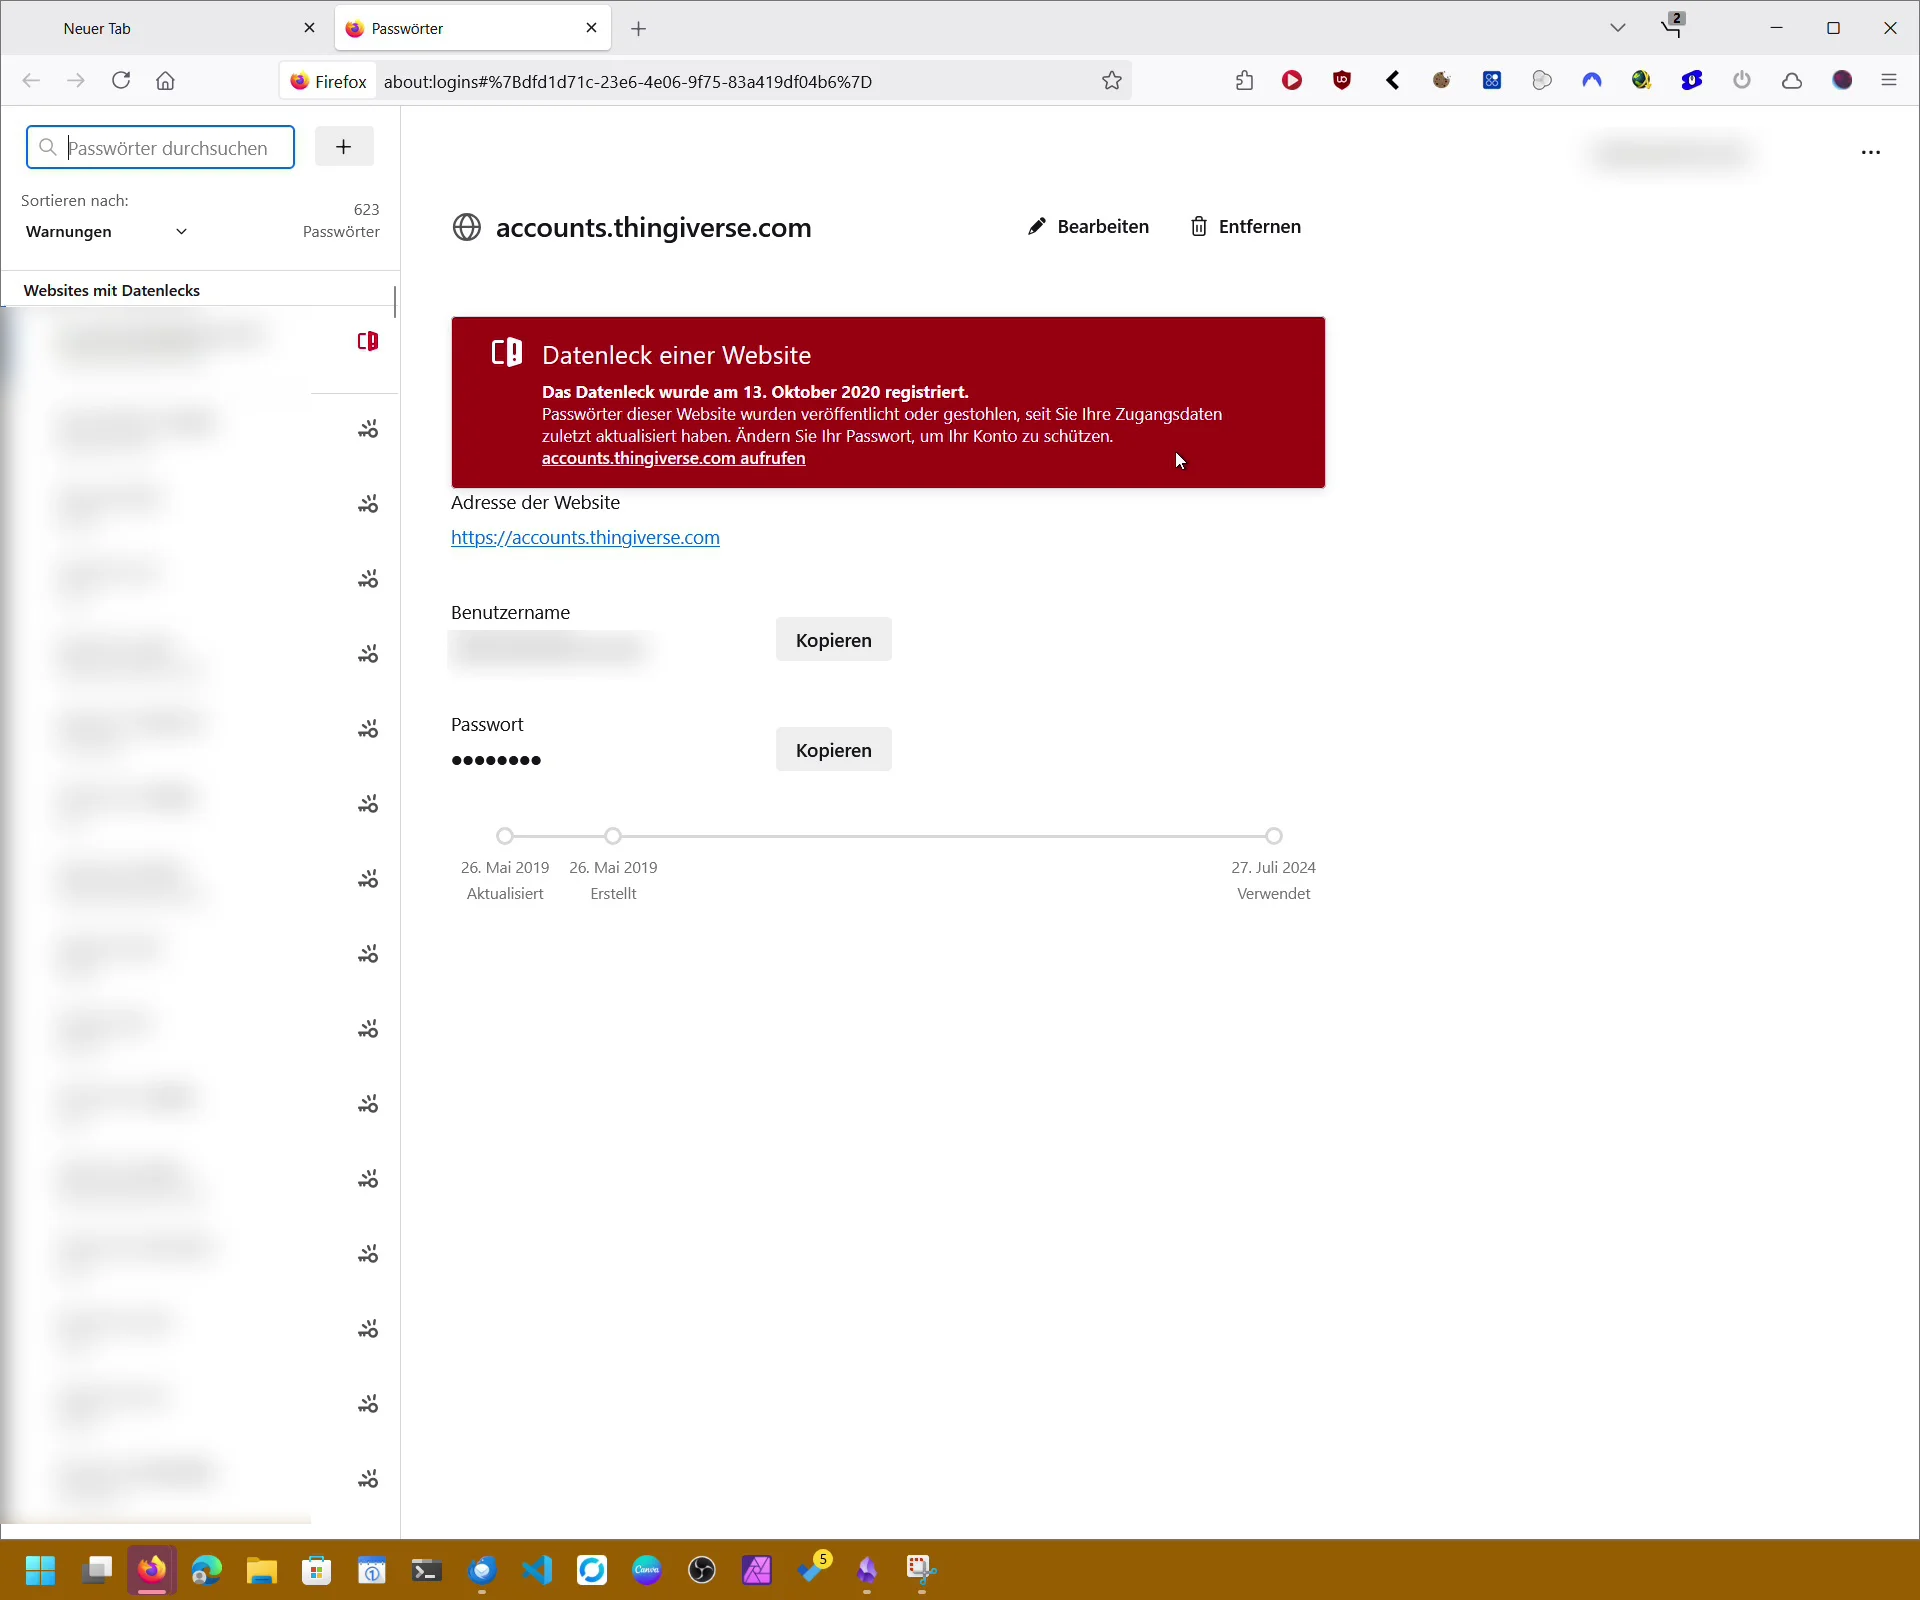Viewport: 1920px width, 1600px height.
Task: Add a new password with plus button
Action: (344, 147)
